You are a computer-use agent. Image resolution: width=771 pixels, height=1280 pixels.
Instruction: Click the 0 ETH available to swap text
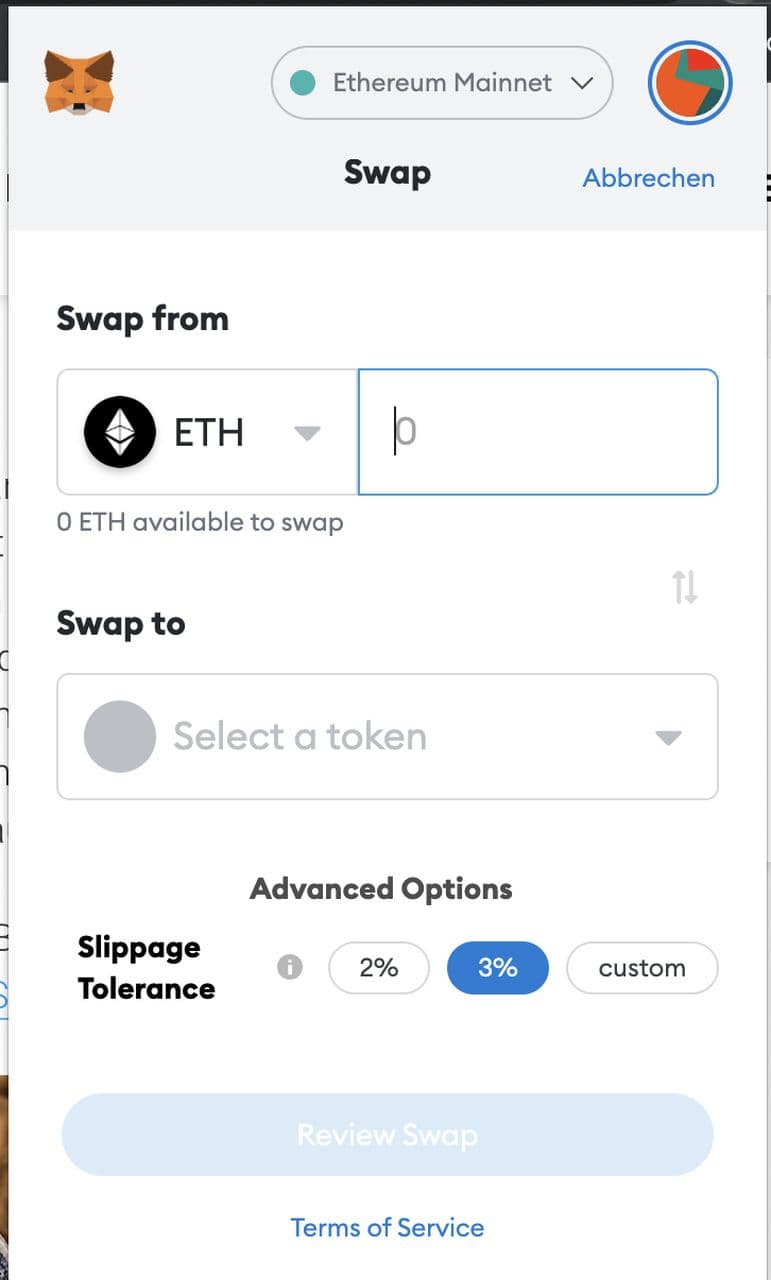pyautogui.click(x=200, y=522)
